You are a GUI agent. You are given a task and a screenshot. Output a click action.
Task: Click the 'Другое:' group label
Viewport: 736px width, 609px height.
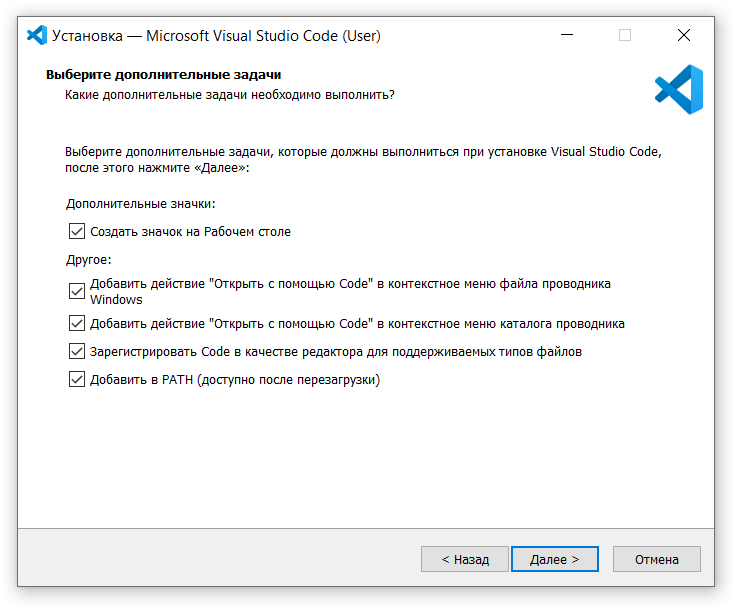[89, 260]
